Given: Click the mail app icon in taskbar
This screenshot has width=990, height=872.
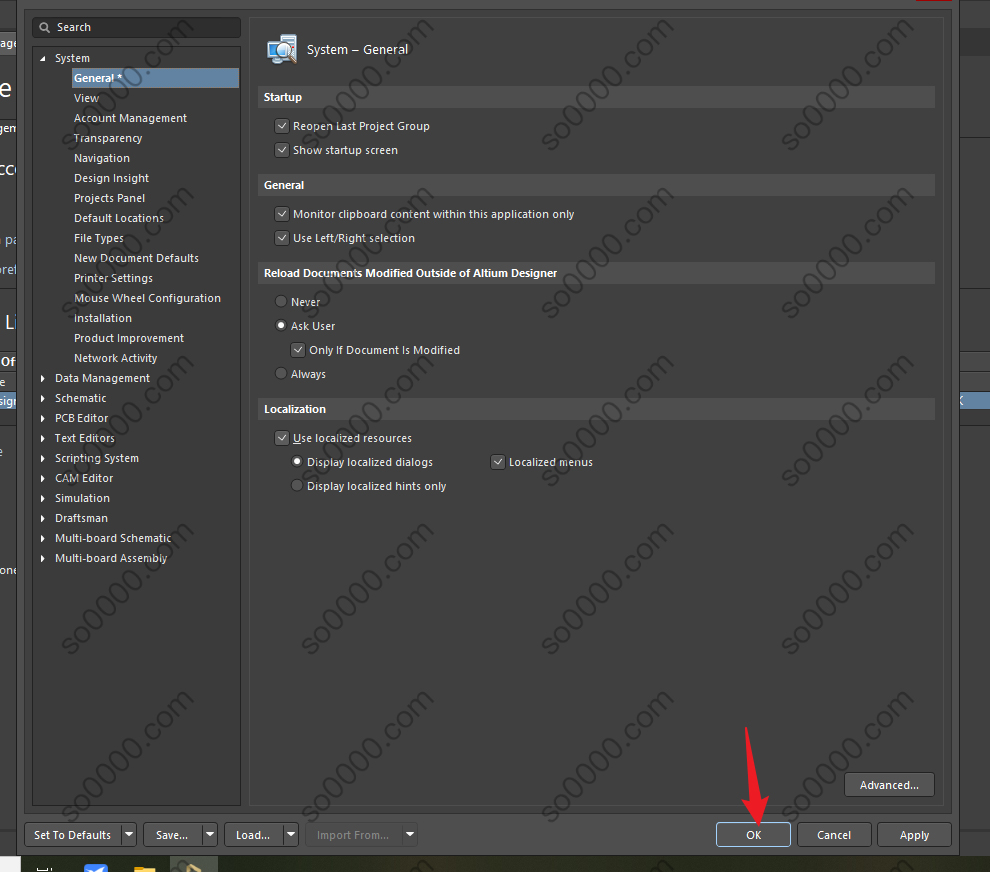Looking at the screenshot, I should pos(95,868).
